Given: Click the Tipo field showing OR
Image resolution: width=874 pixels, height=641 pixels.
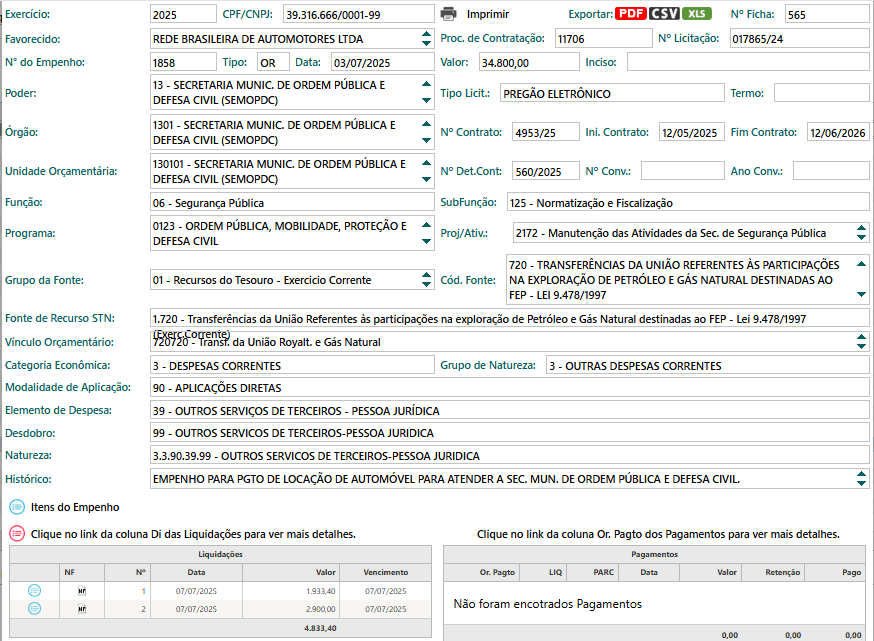Looking at the screenshot, I should [x=274, y=62].
